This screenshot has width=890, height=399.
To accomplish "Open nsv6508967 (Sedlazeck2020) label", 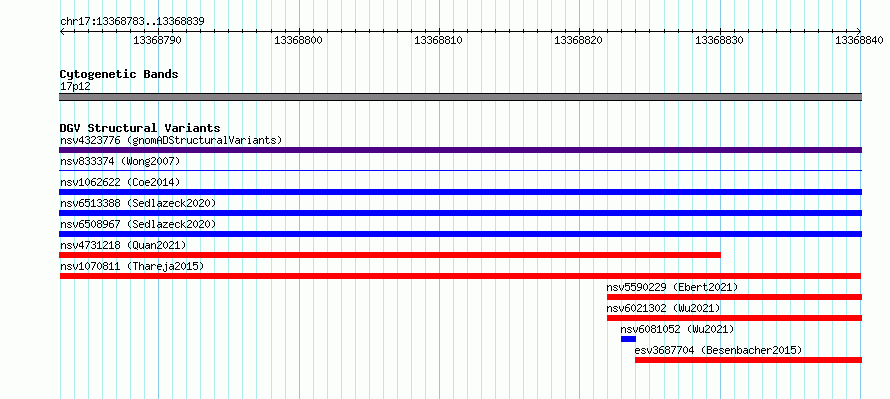I will point(138,224).
